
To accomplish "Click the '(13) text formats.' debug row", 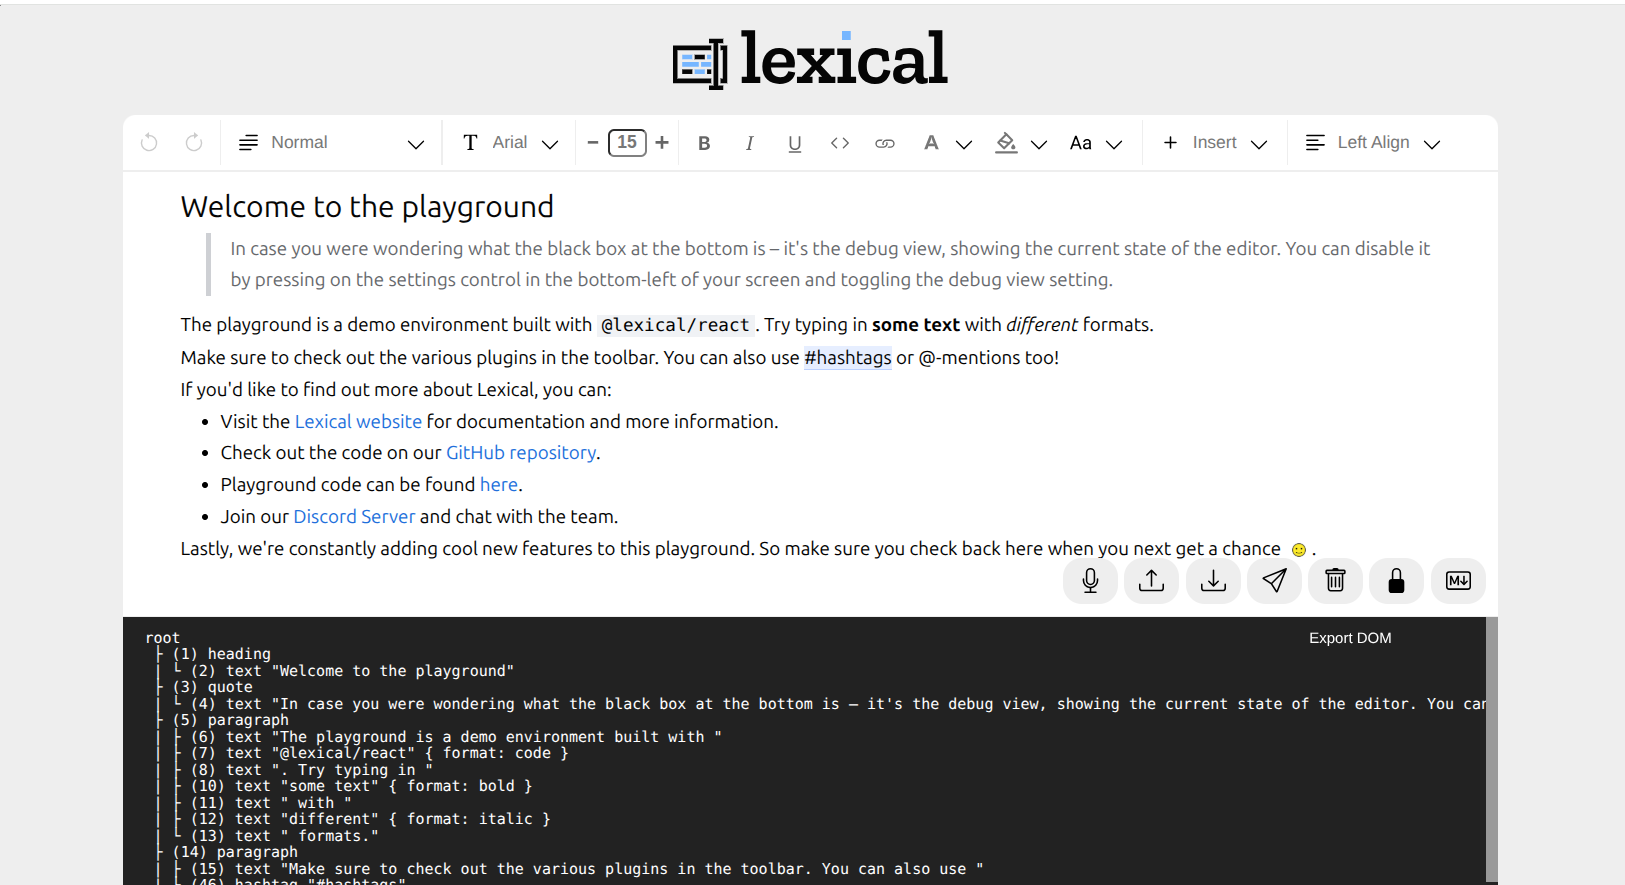I will [285, 836].
